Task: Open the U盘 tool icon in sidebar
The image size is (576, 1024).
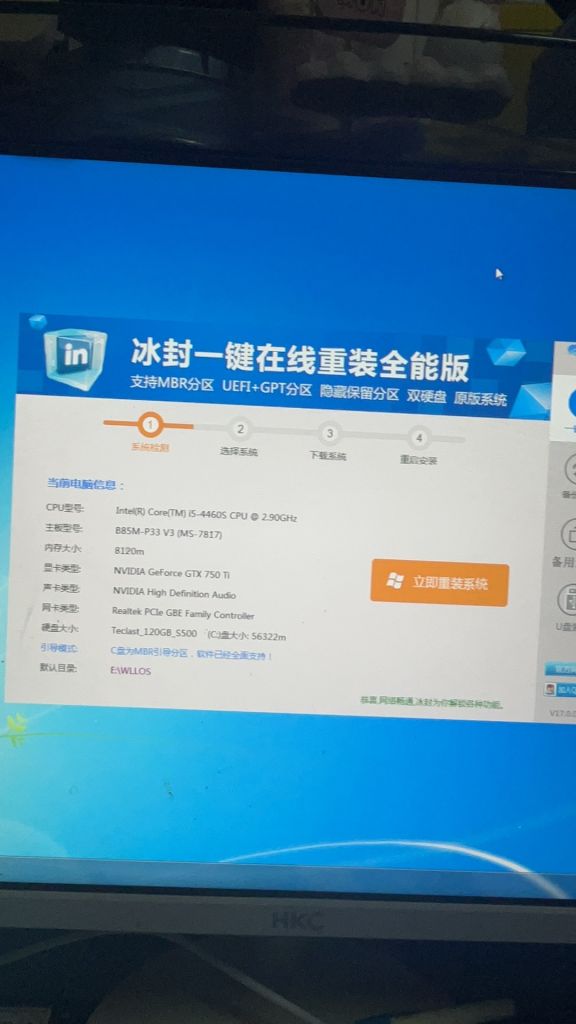Action: point(567,600)
